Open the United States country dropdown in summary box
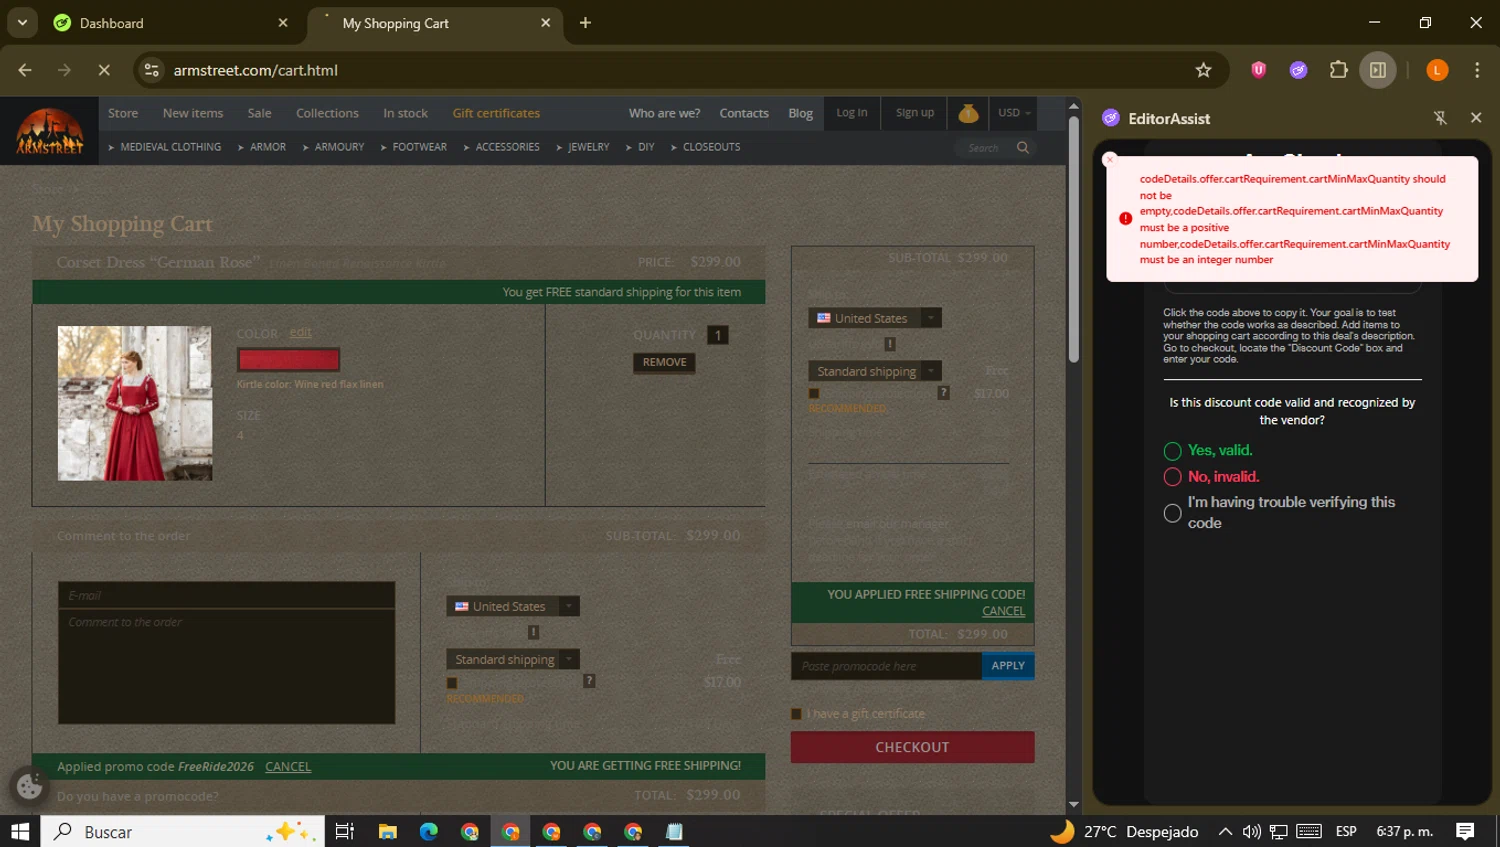Image resolution: width=1500 pixels, height=847 pixels. click(875, 318)
